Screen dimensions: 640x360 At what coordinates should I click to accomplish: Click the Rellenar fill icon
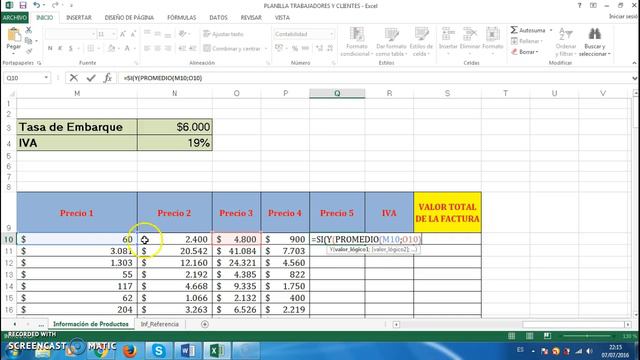click(514, 41)
